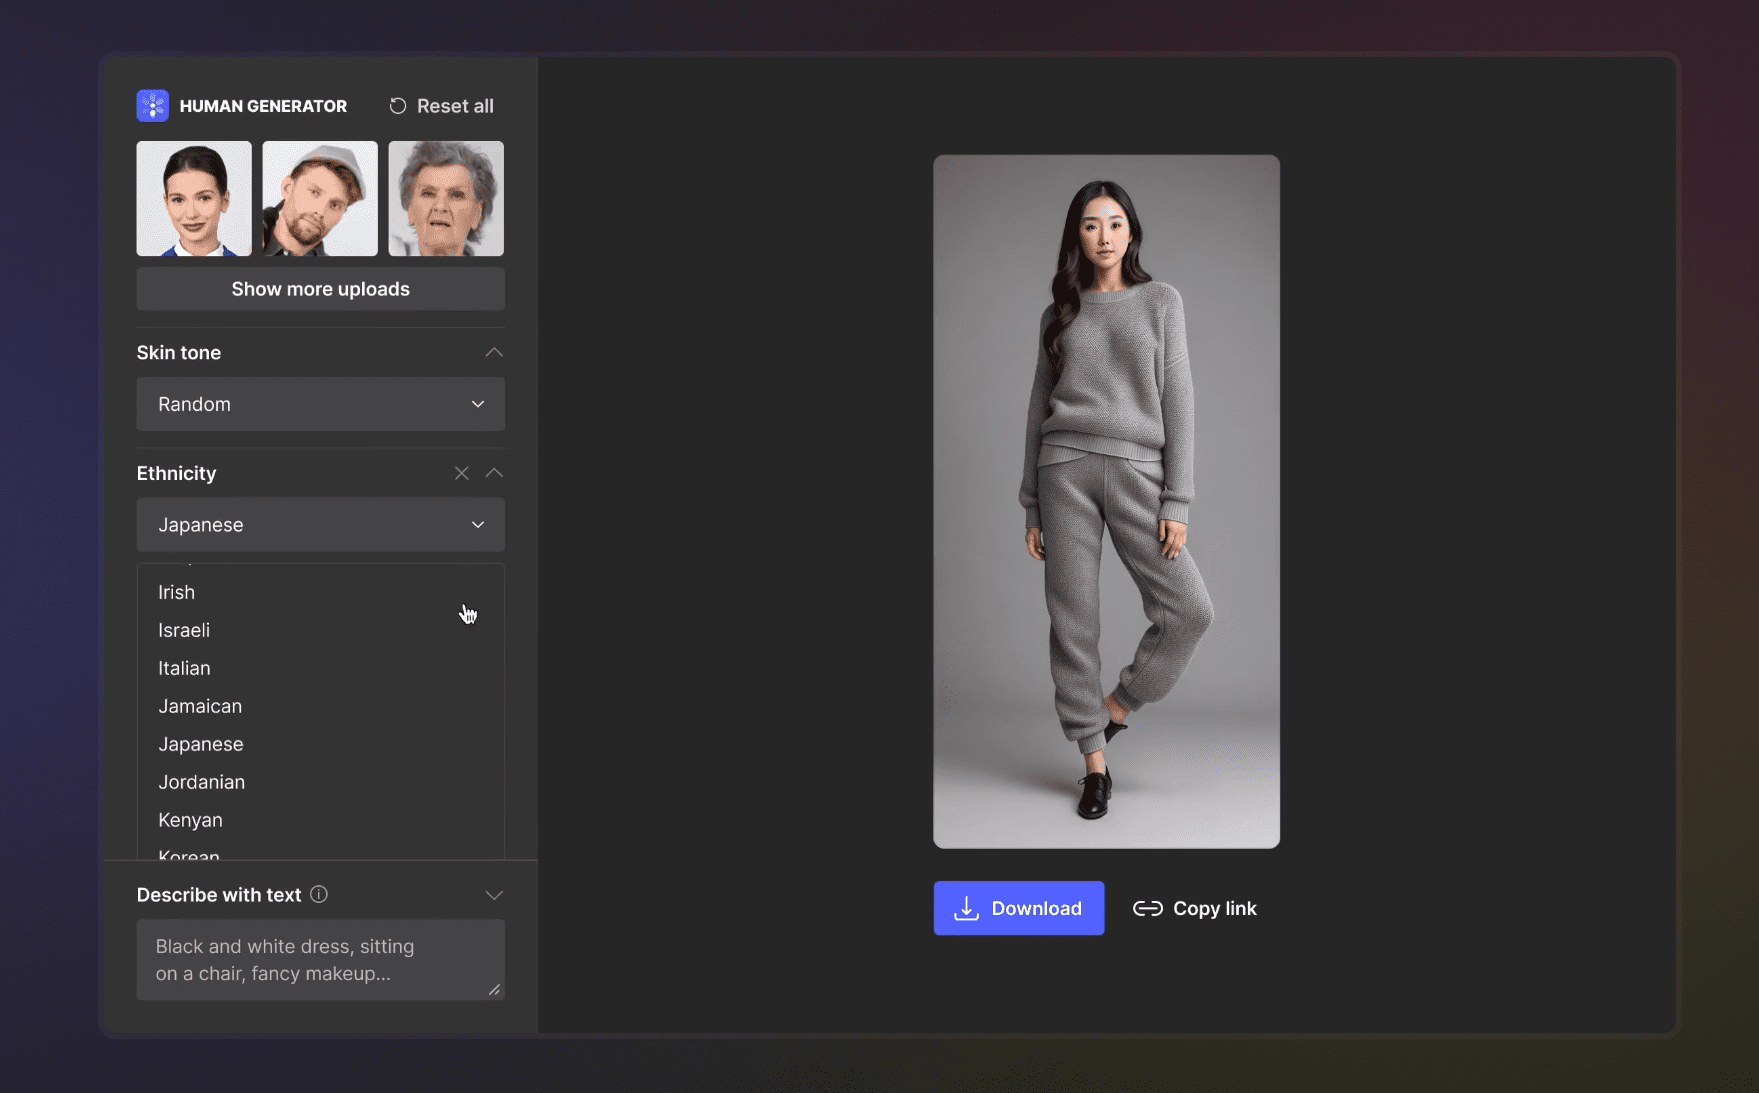Click the Reset all button
The width and height of the screenshot is (1759, 1093).
click(441, 106)
